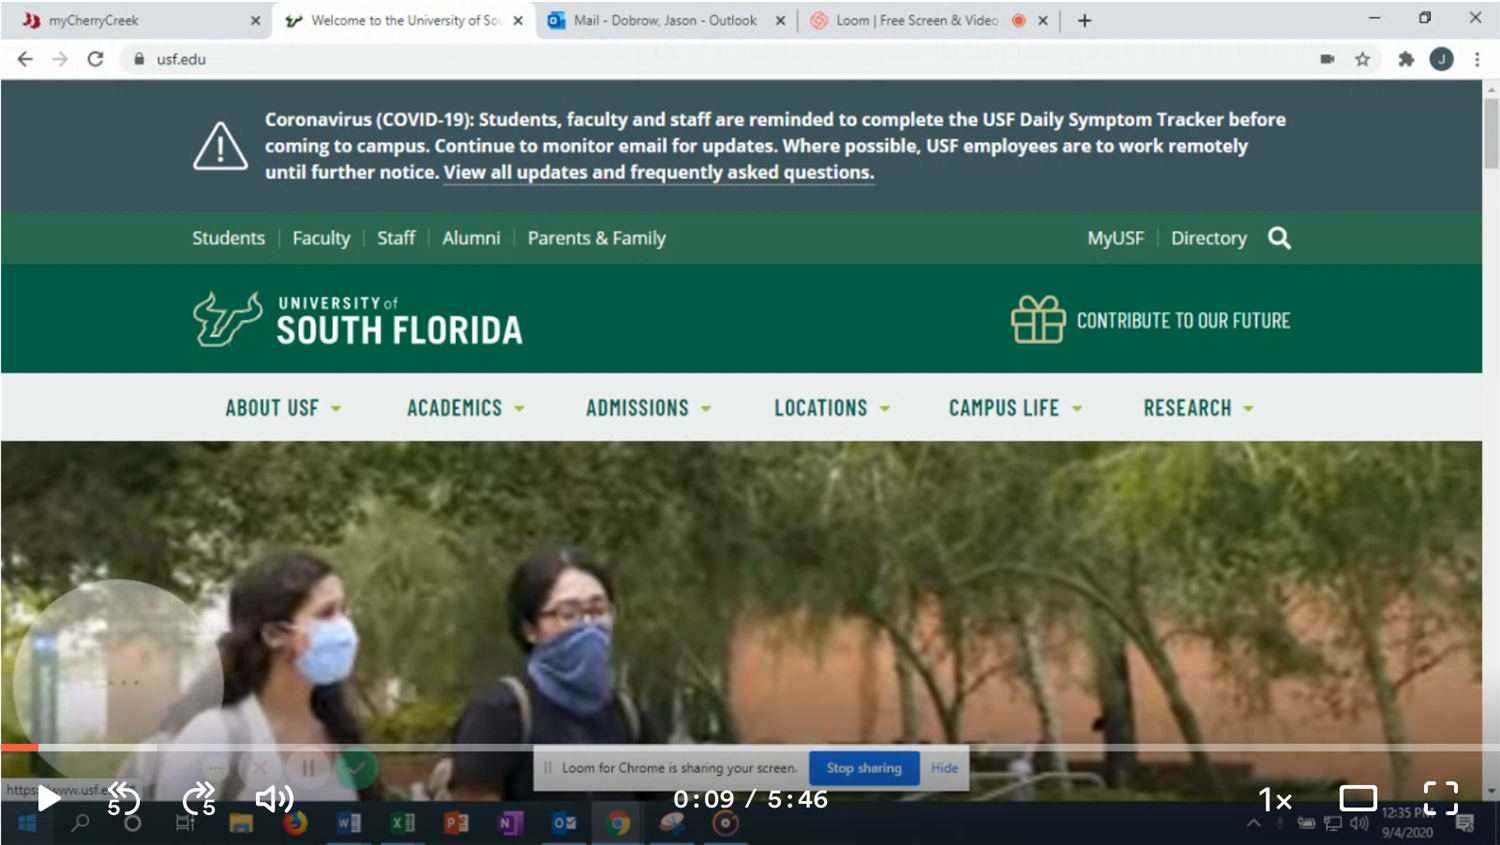
Task: Bookmark this page with star
Action: 1362,59
